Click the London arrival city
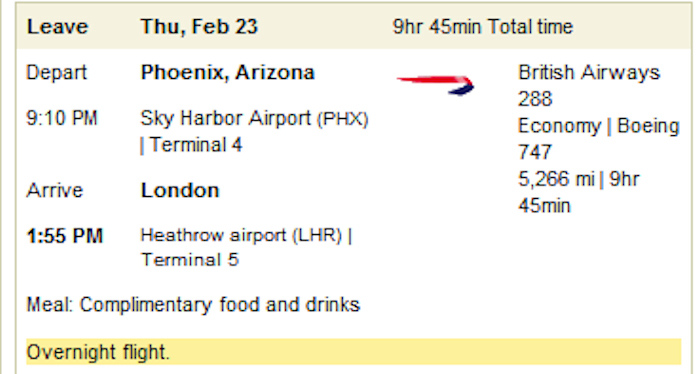700x374 pixels. coord(180,191)
